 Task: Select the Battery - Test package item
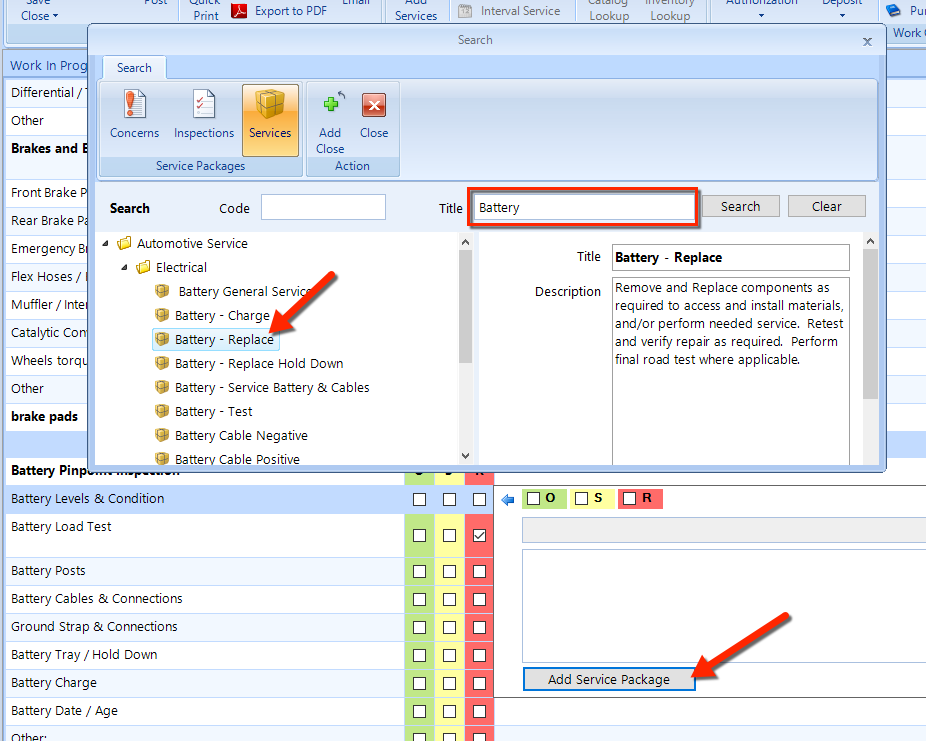tap(213, 411)
